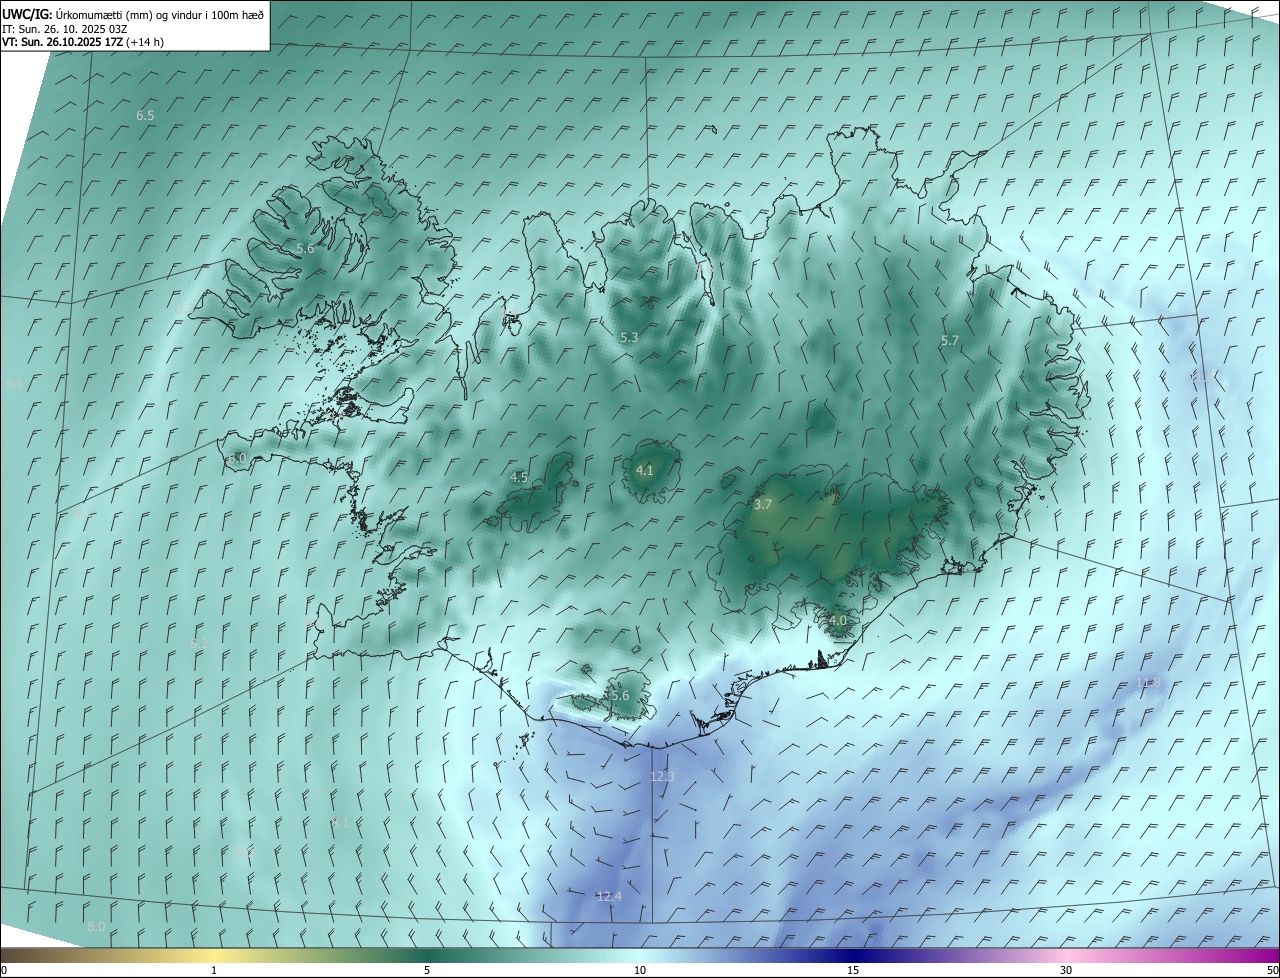
Task: Click the 10 tick on the color scale
Action: pyautogui.click(x=640, y=970)
